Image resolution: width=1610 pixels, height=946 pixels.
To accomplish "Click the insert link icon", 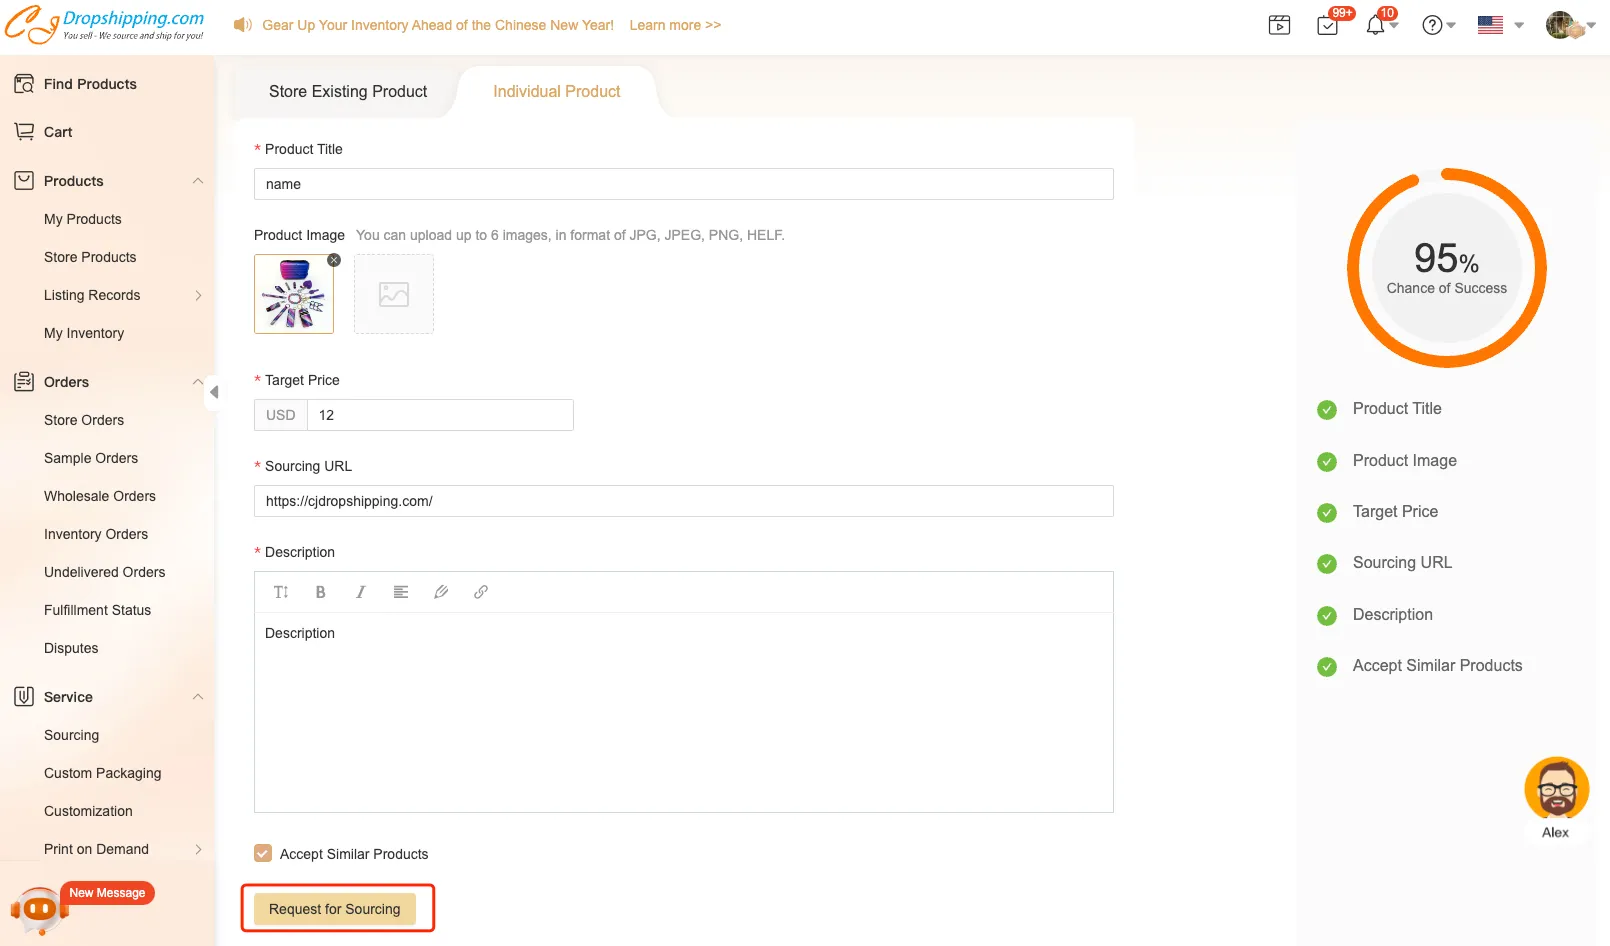I will pos(481,592).
